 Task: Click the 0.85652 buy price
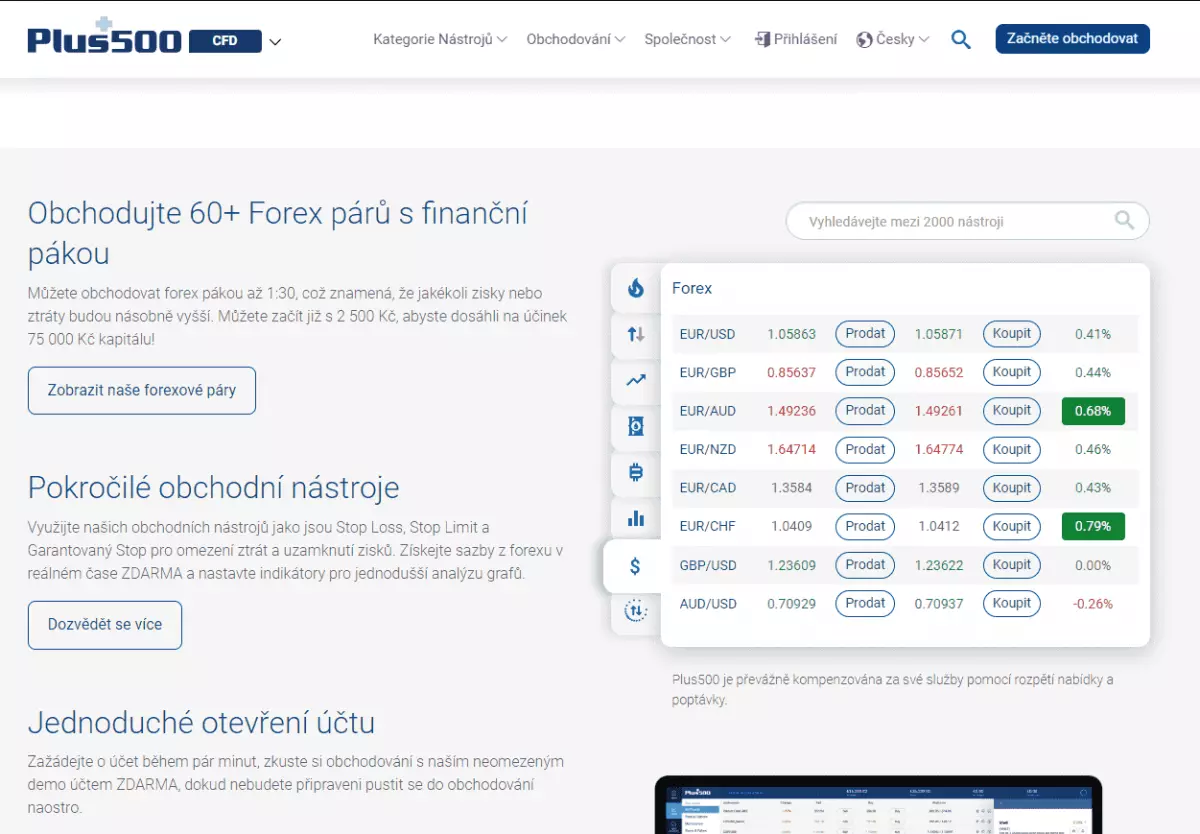[939, 373]
